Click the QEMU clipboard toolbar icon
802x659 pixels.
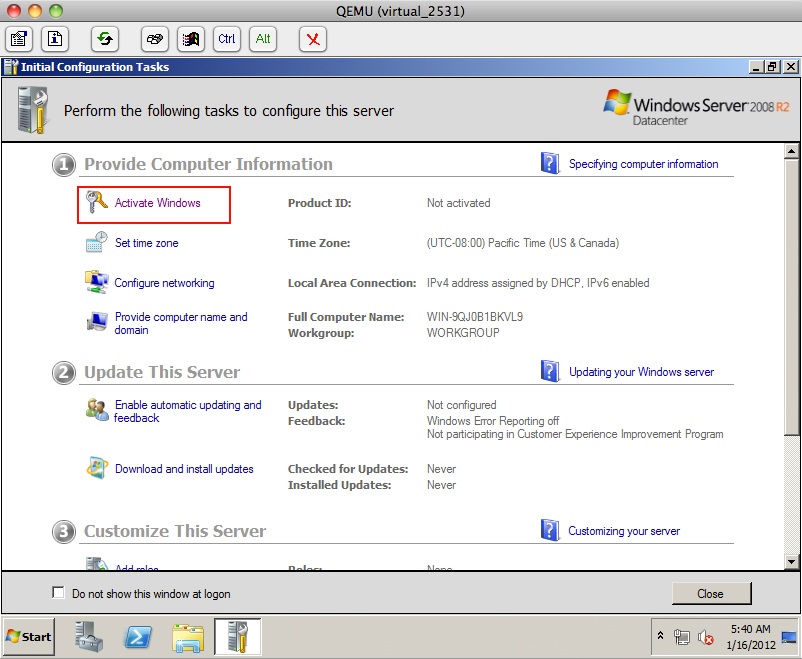19,39
